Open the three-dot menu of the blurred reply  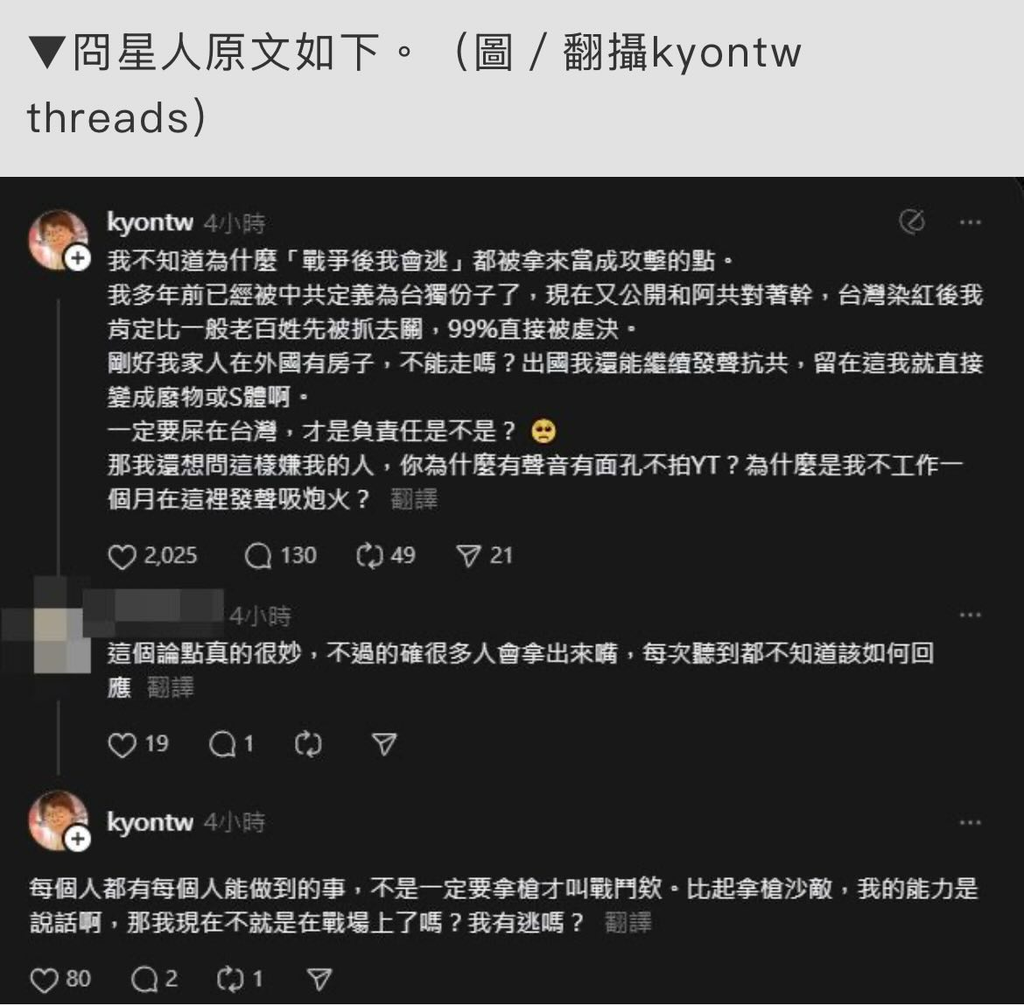(x=970, y=615)
